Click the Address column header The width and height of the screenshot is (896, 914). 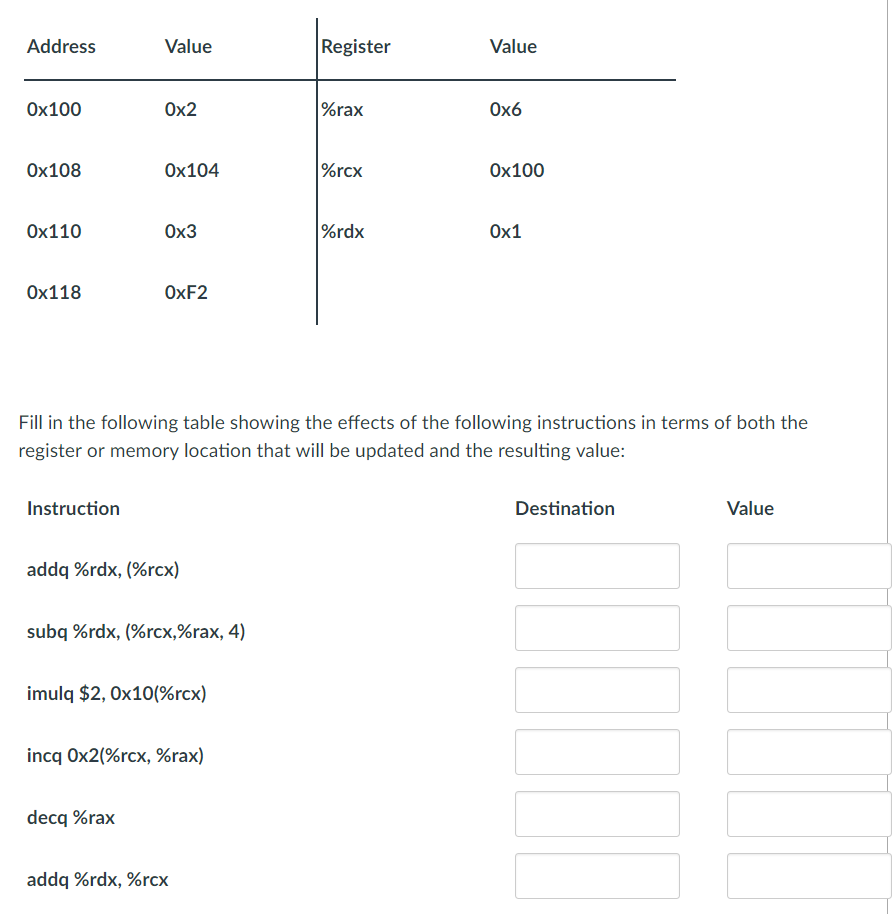point(61,46)
